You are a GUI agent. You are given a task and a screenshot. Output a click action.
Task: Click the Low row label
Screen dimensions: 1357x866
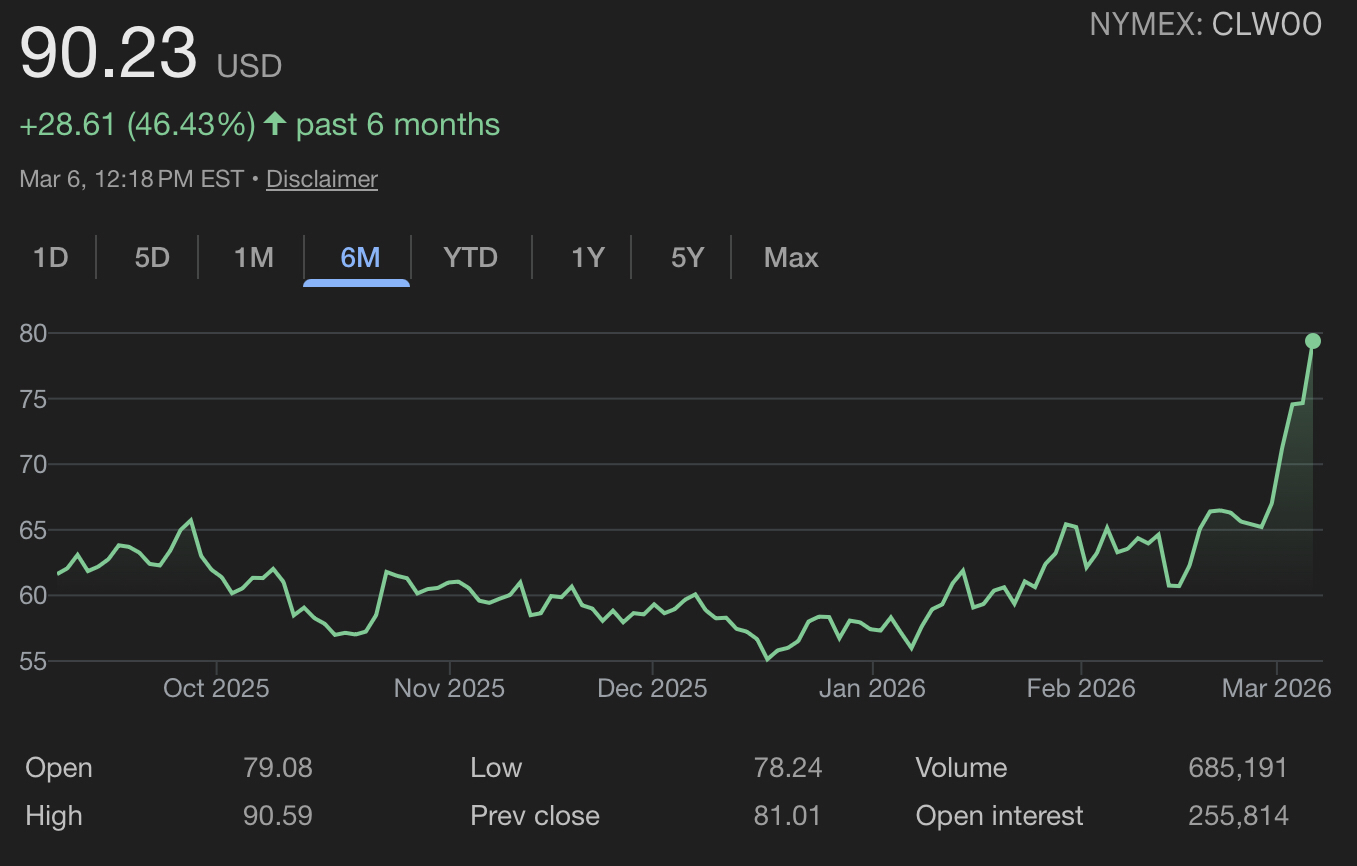(x=496, y=768)
